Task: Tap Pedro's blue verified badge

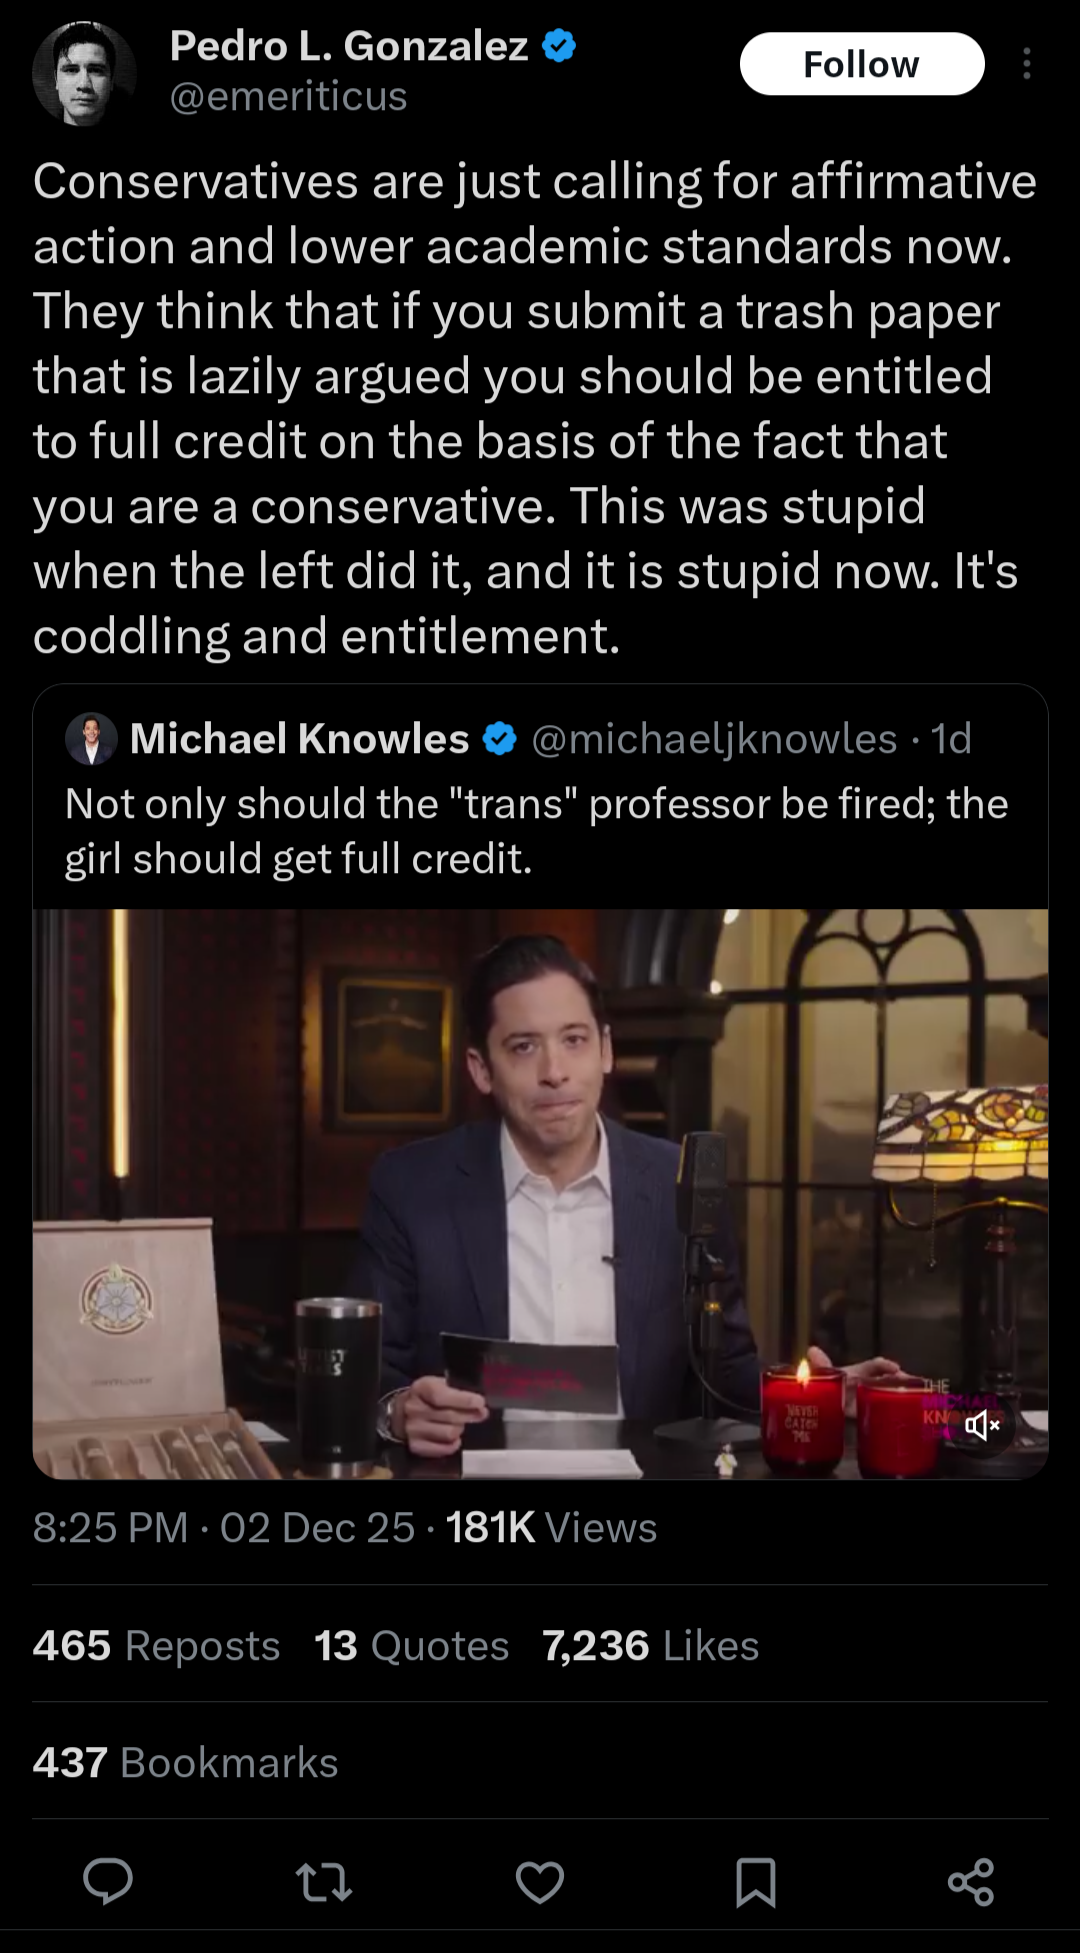Action: pos(558,46)
